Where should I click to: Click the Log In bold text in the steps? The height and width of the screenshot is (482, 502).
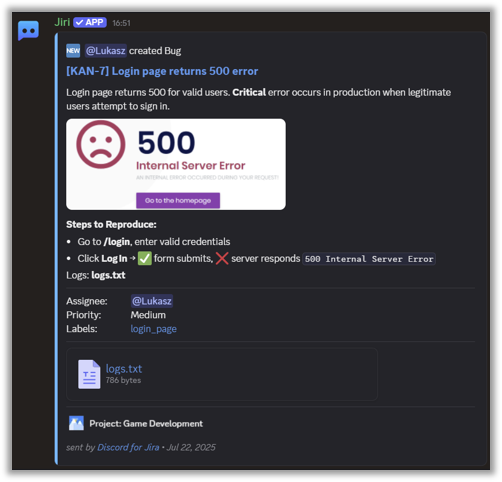114,259
